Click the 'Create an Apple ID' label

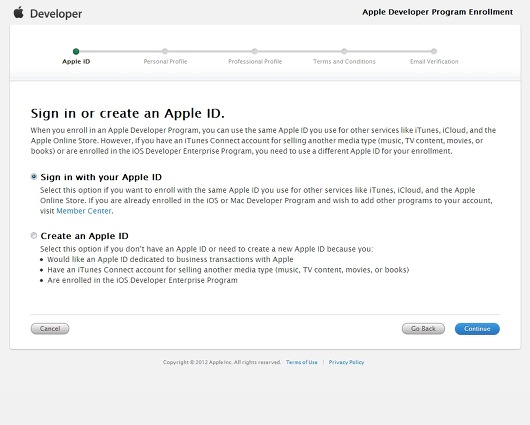pyautogui.click(x=85, y=236)
